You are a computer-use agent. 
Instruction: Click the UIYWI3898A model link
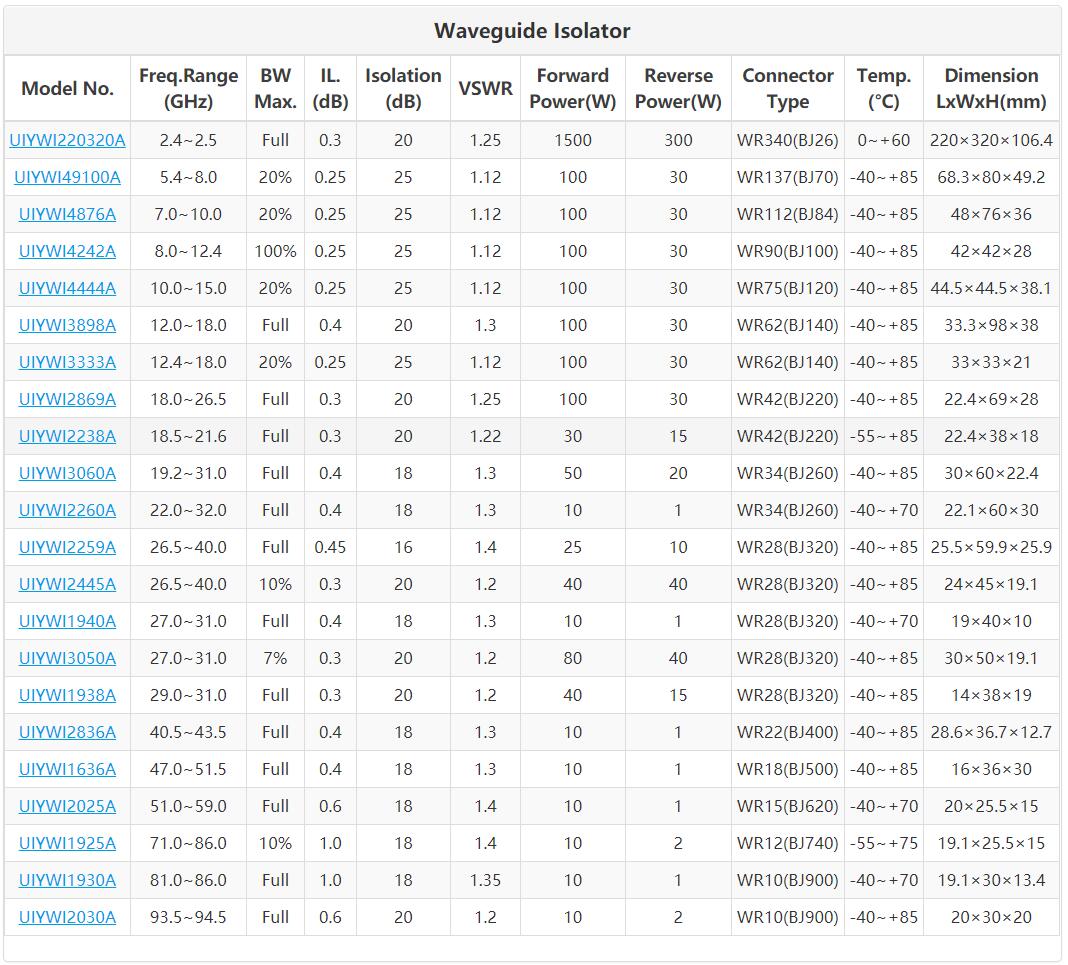[67, 325]
